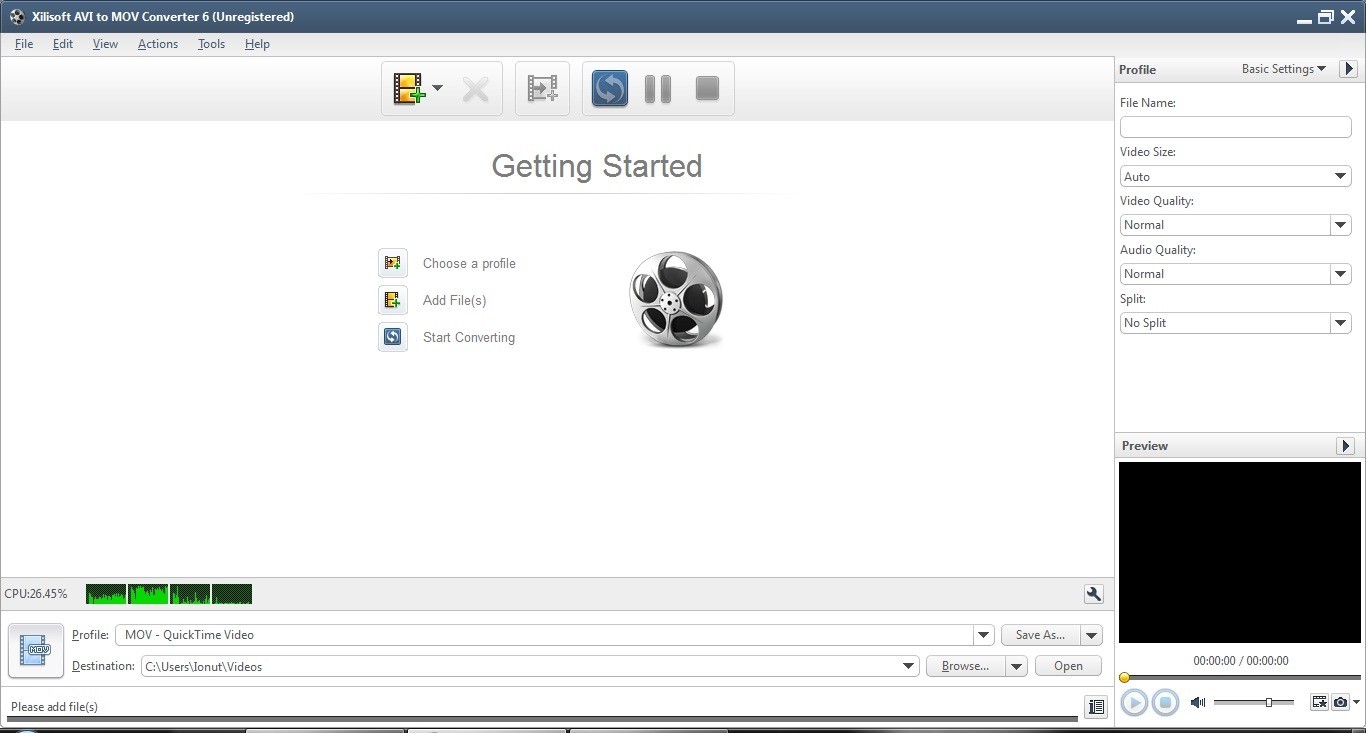
Task: Click the Start Converting getting-started icon
Action: coord(393,337)
